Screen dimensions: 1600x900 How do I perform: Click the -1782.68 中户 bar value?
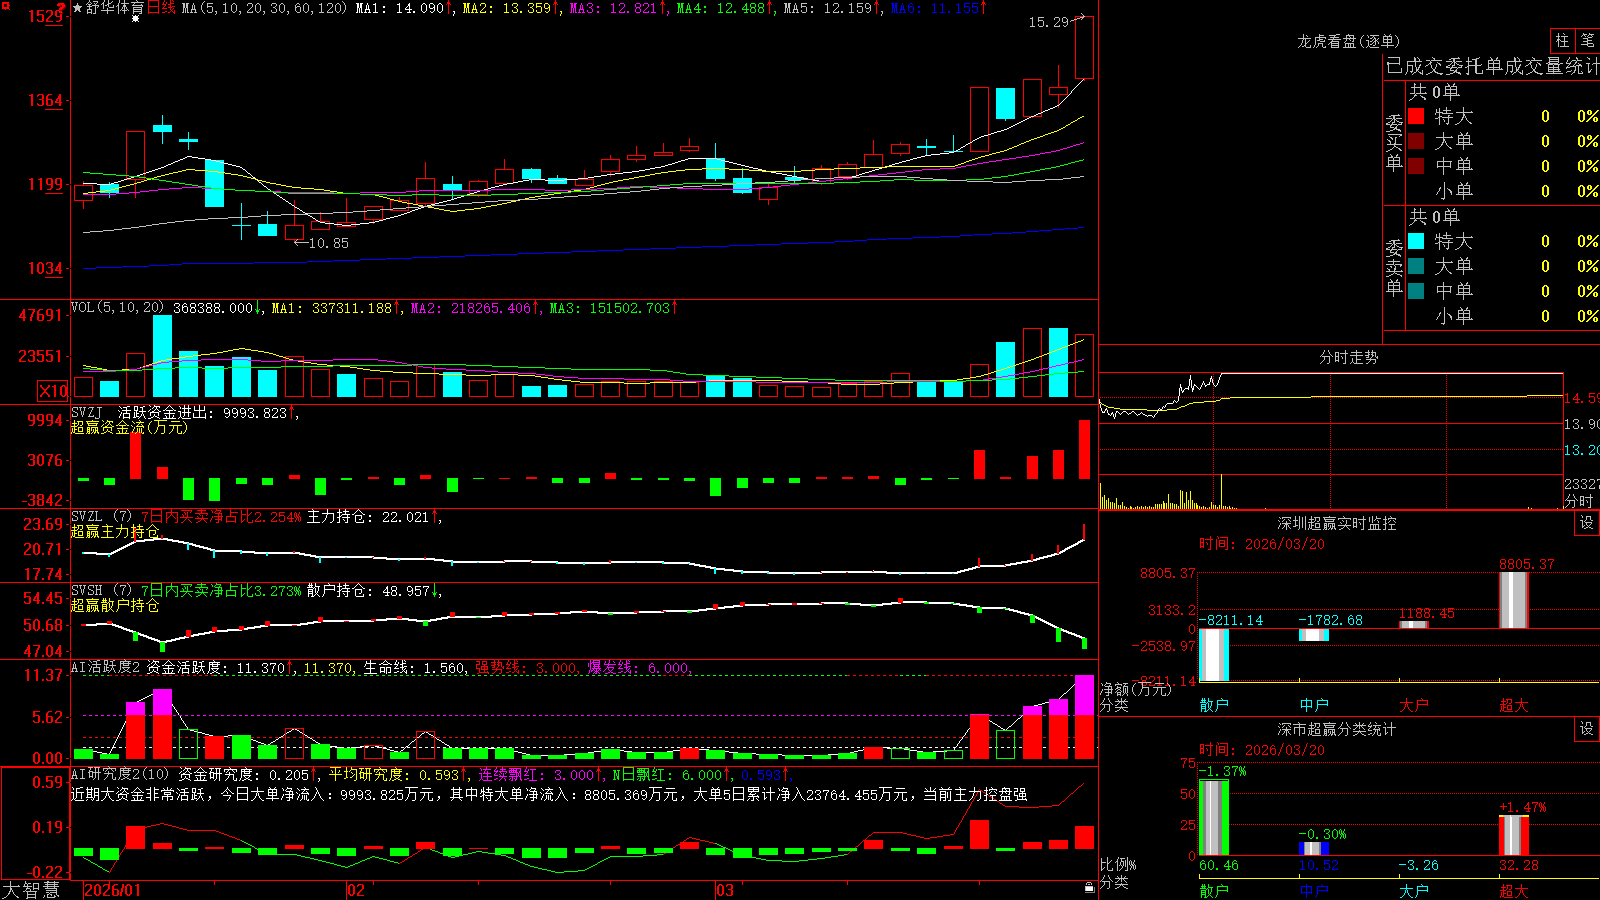pyautogui.click(x=1331, y=620)
